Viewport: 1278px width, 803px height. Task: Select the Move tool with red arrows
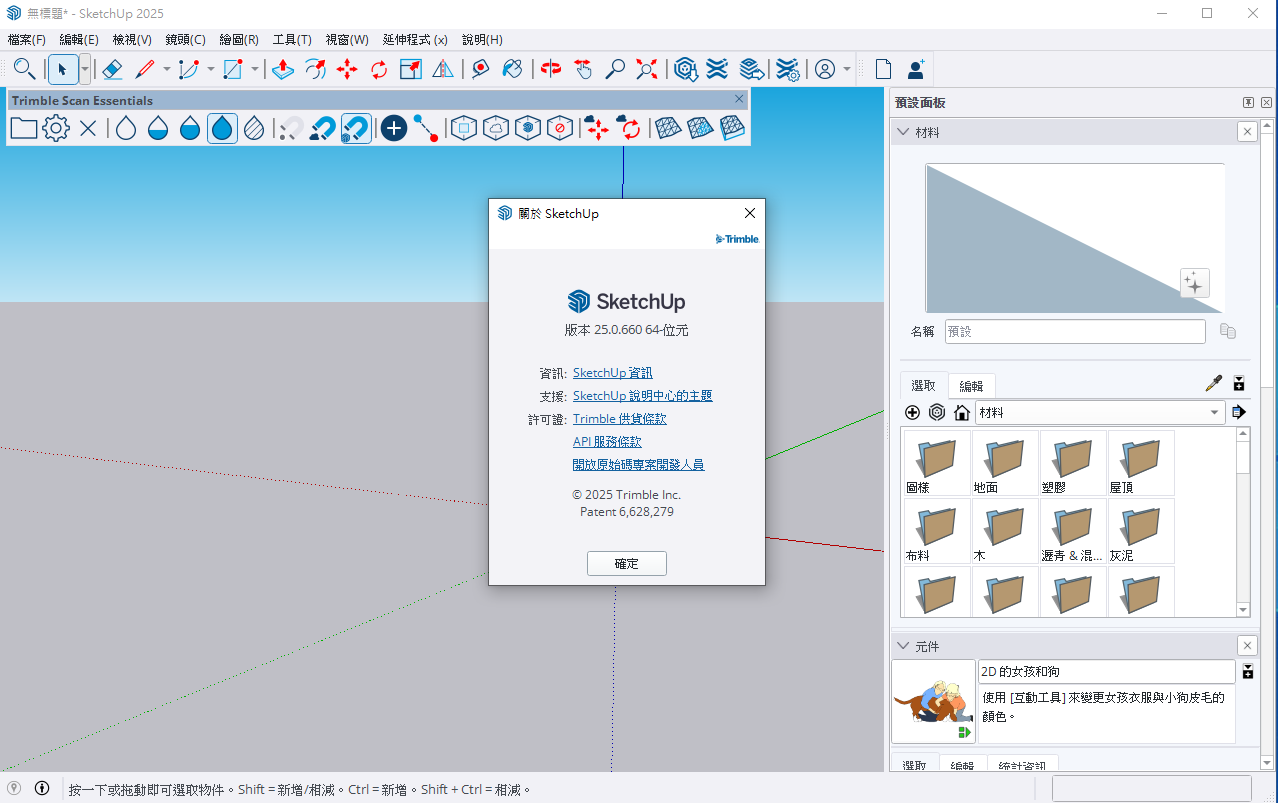pyautogui.click(x=347, y=69)
